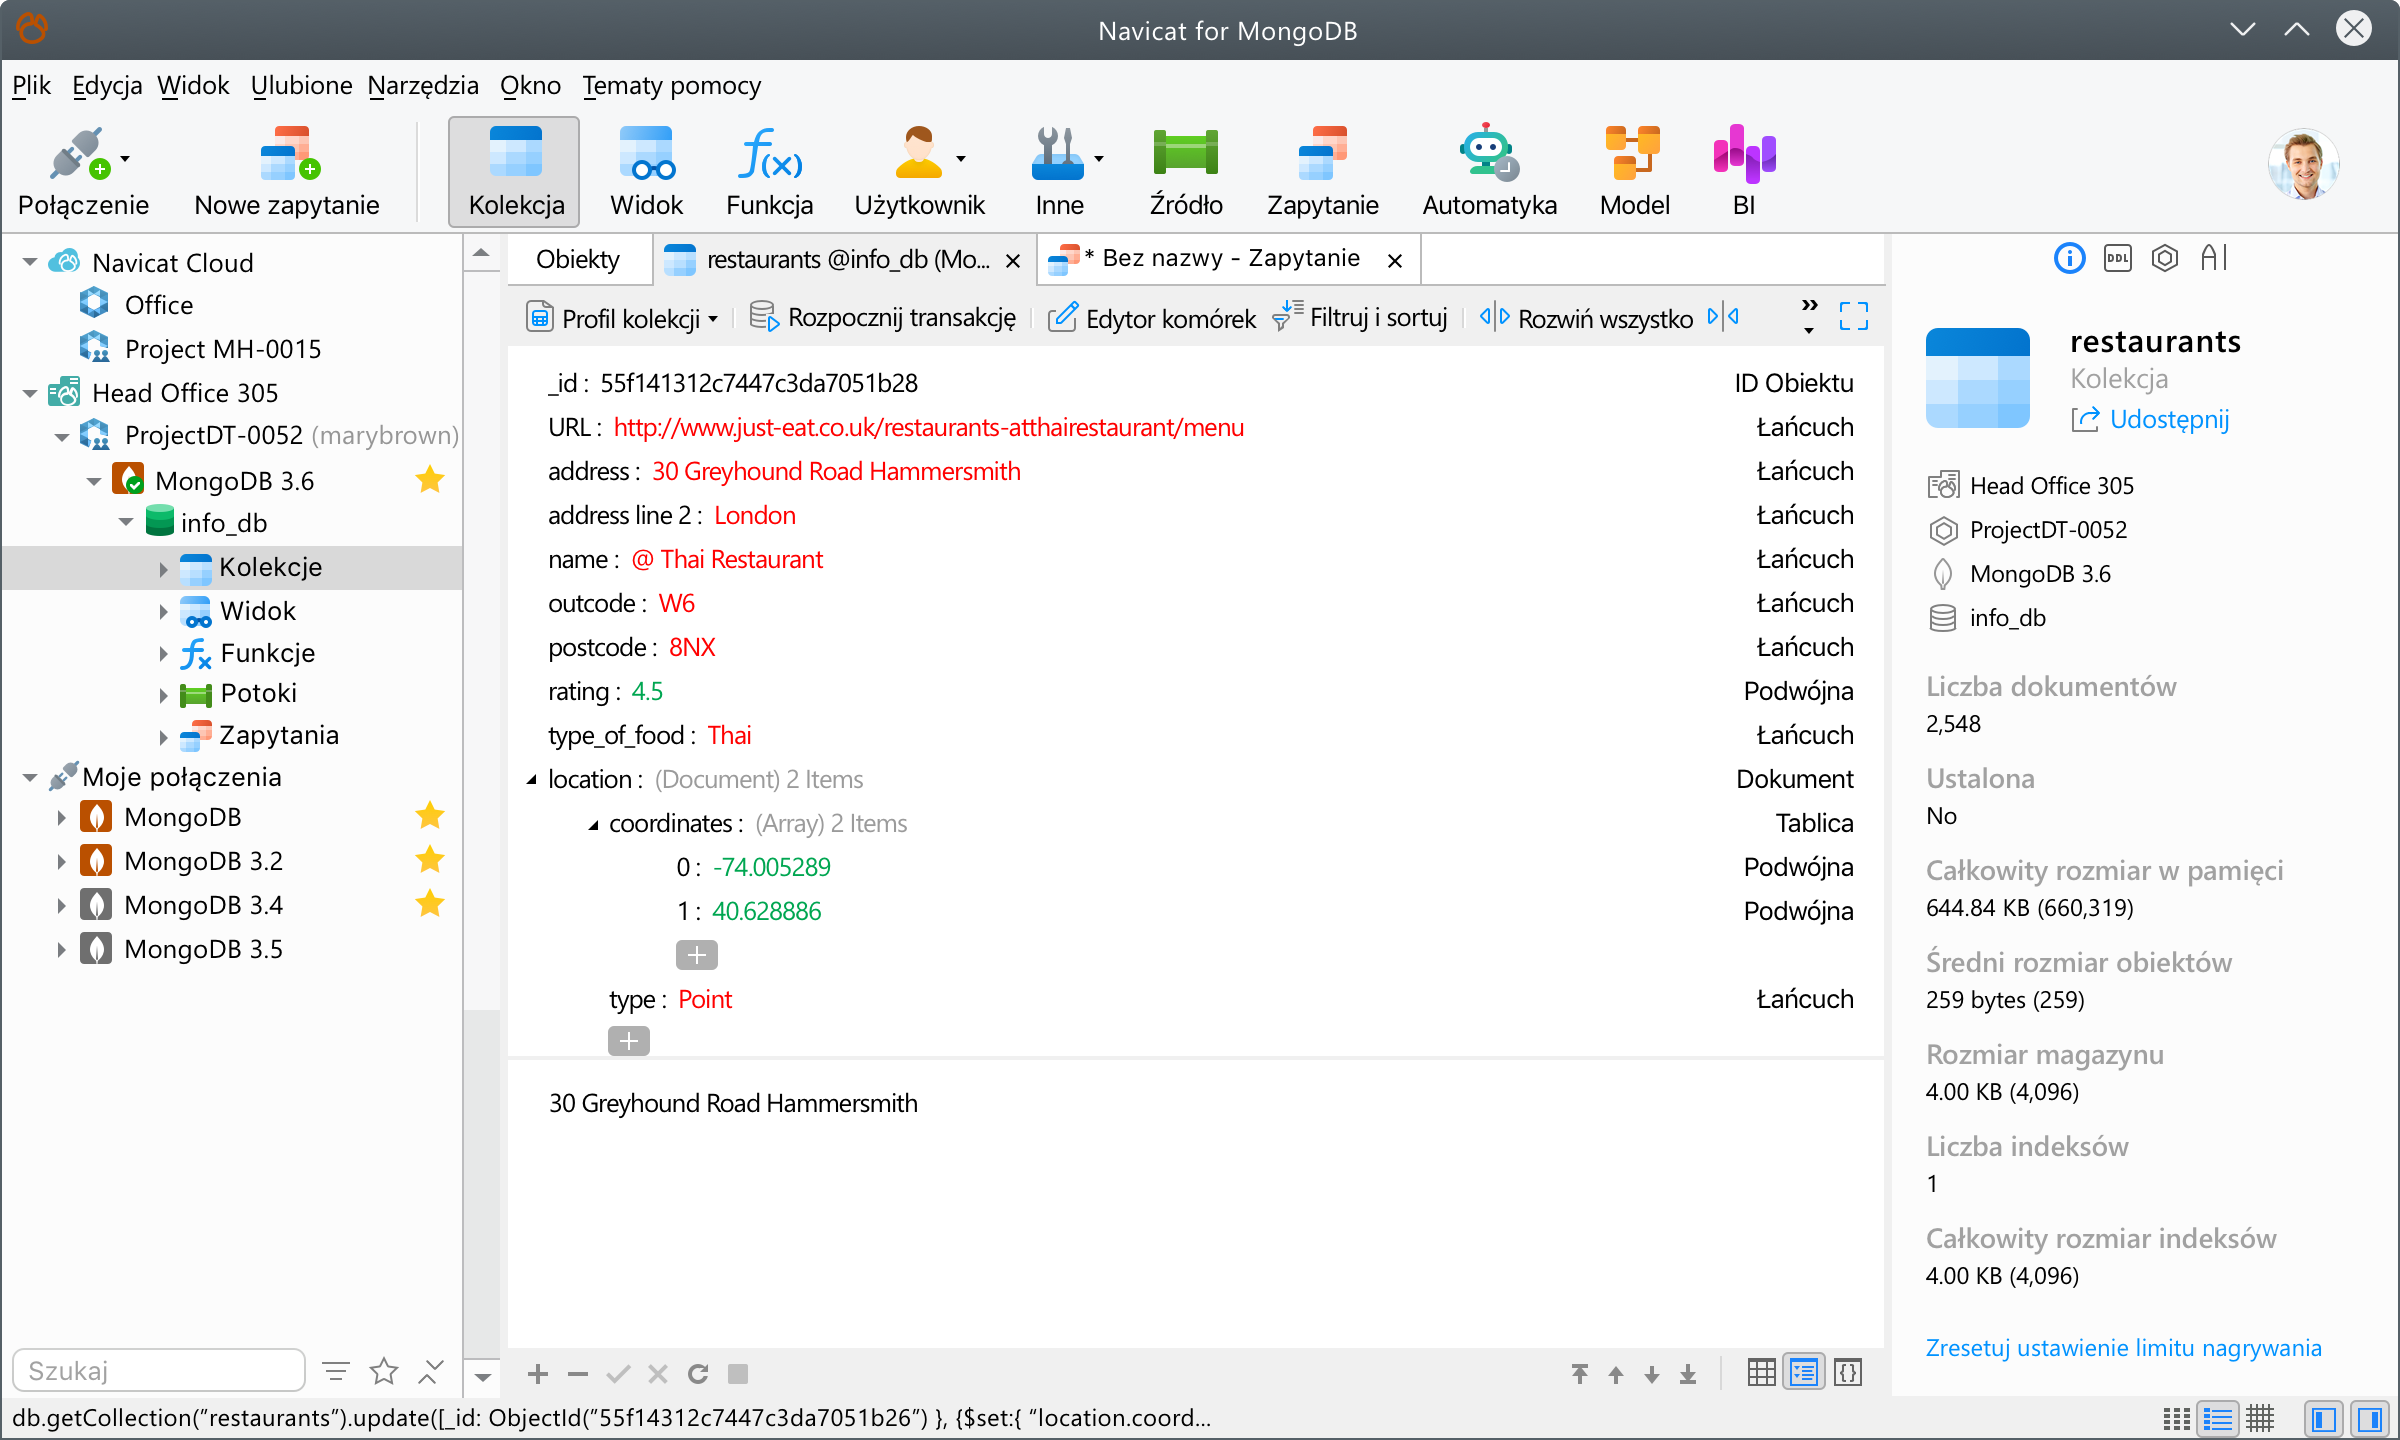Collapse the MongoDB 3.6 connection node
The height and width of the screenshot is (1440, 2400).
pyautogui.click(x=94, y=481)
